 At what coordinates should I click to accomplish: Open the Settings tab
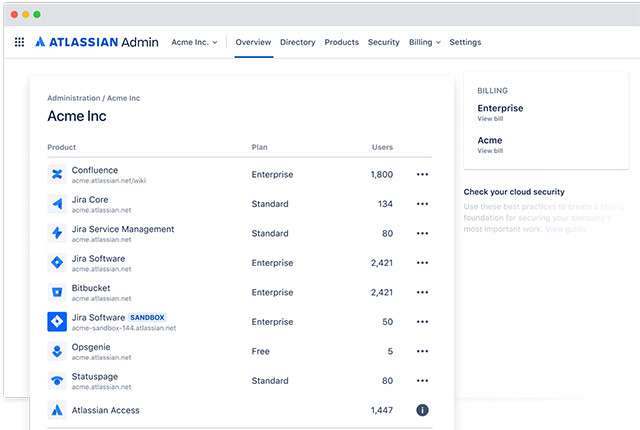coord(465,42)
